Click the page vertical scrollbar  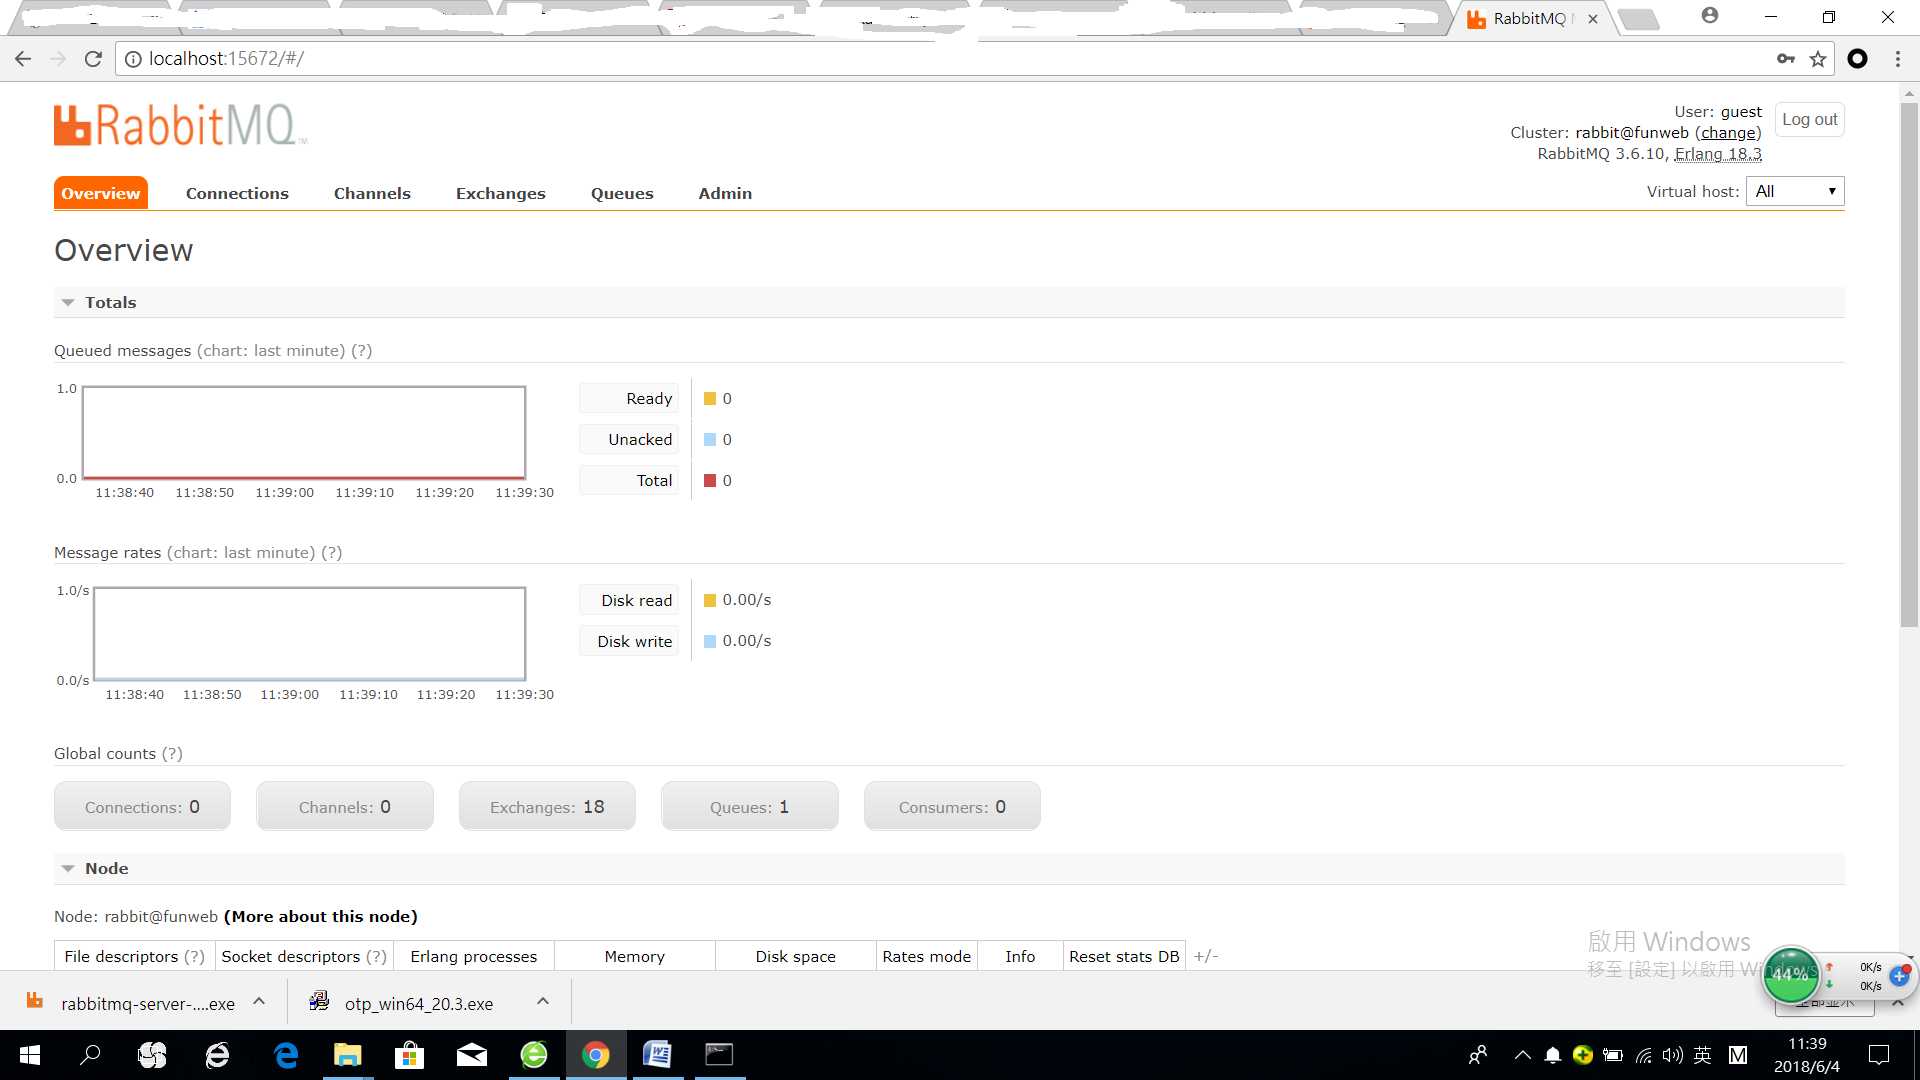coord(1909,365)
